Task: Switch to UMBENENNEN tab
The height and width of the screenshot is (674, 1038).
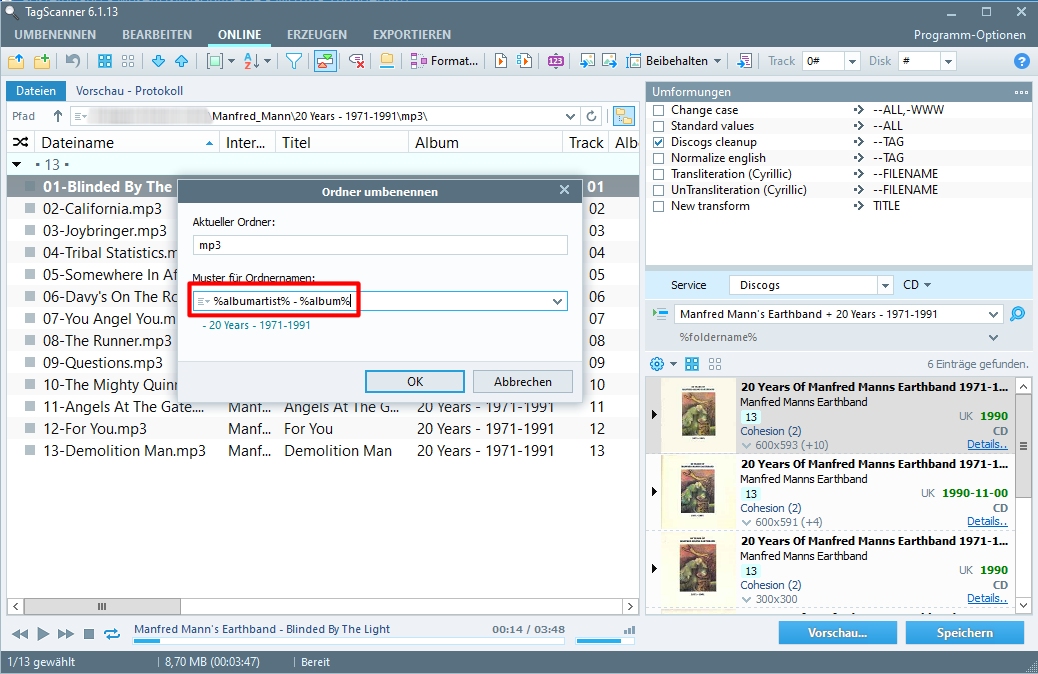Action: [x=55, y=34]
